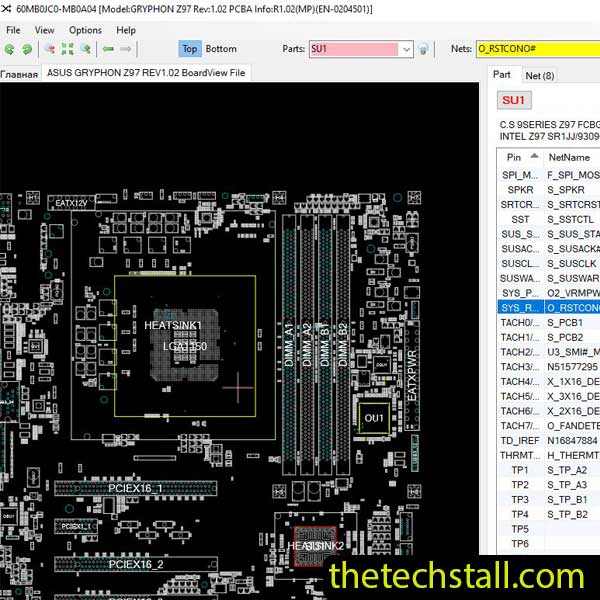Select pin row THRMT... H_THERMT
This screenshot has width=600, height=600.
click(x=549, y=455)
